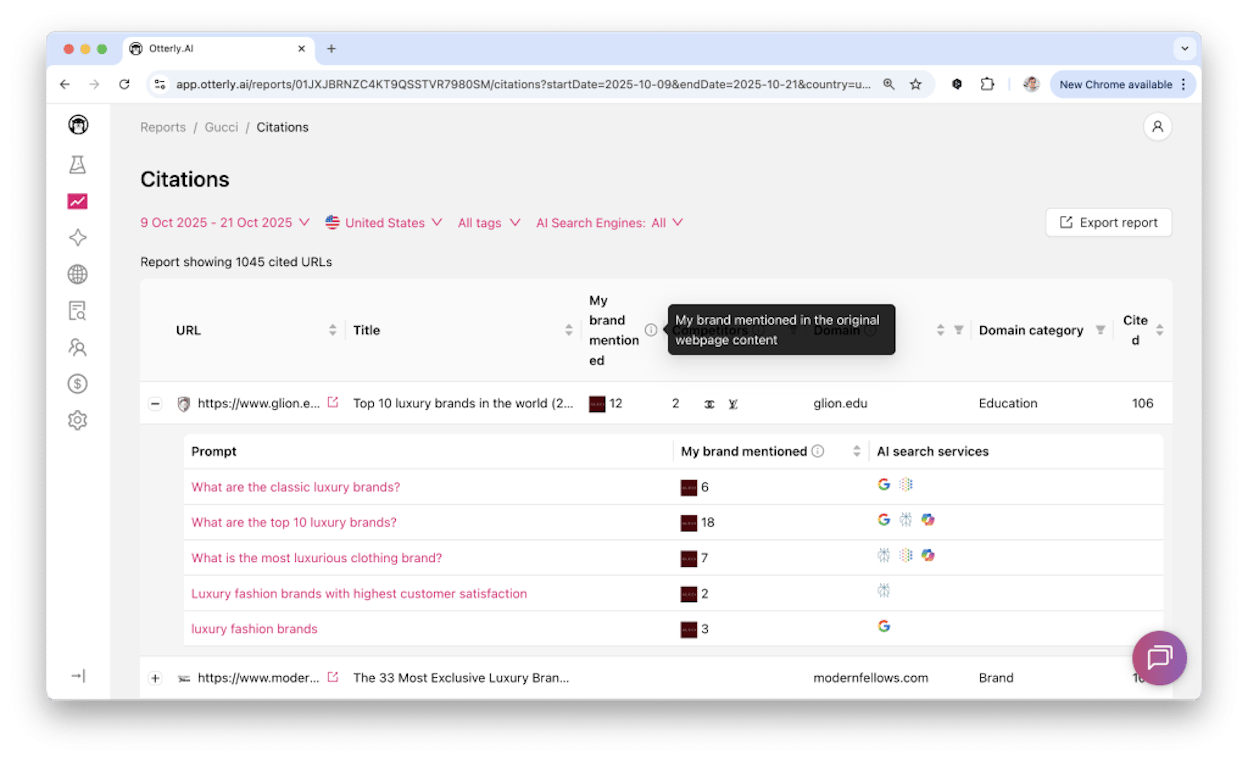Open the user profile avatar icon
This screenshot has width=1248, height=761.
tap(1157, 127)
